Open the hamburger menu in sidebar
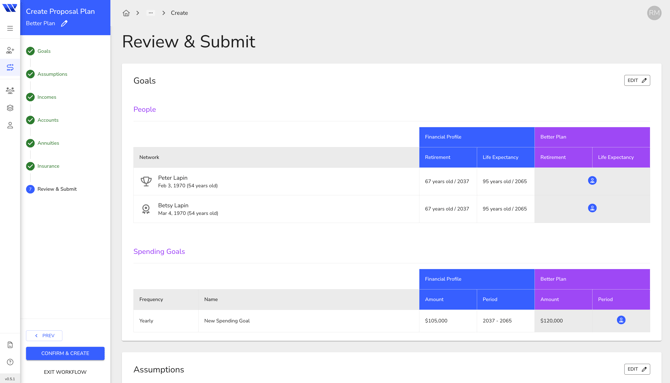This screenshot has width=670, height=383. click(10, 28)
